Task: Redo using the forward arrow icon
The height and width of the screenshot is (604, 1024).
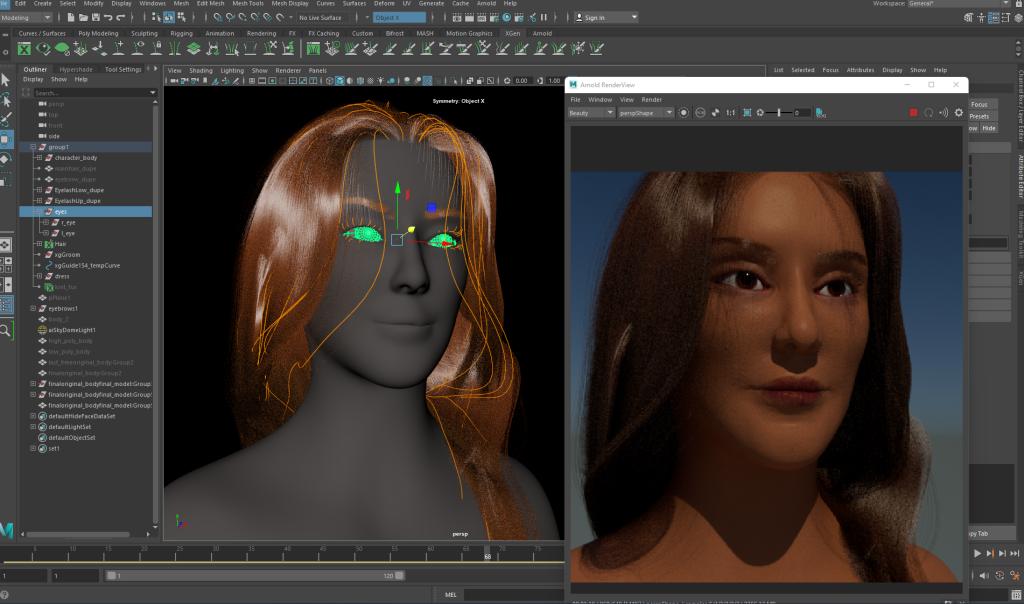Action: click(x=120, y=18)
